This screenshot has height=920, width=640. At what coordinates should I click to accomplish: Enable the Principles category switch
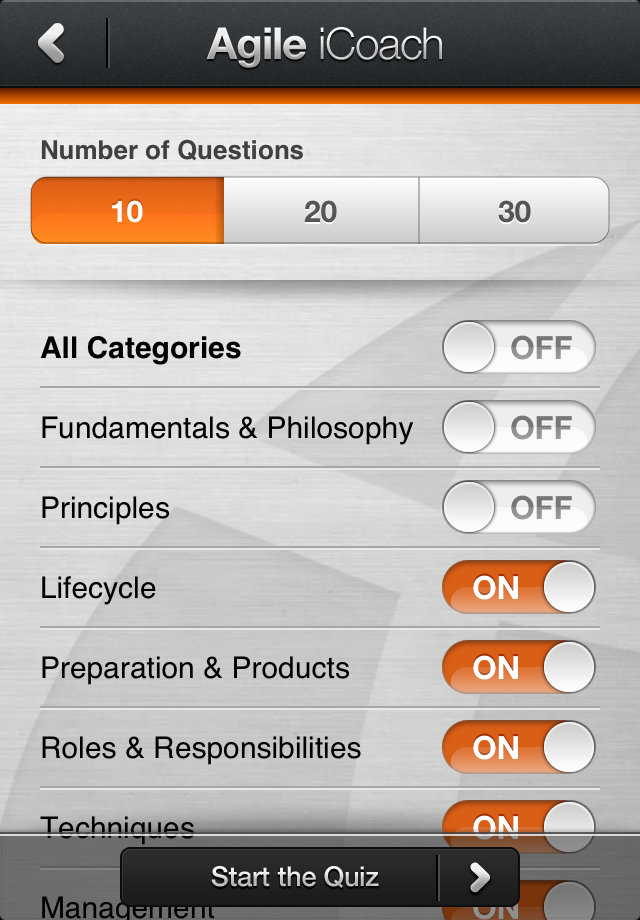click(518, 508)
